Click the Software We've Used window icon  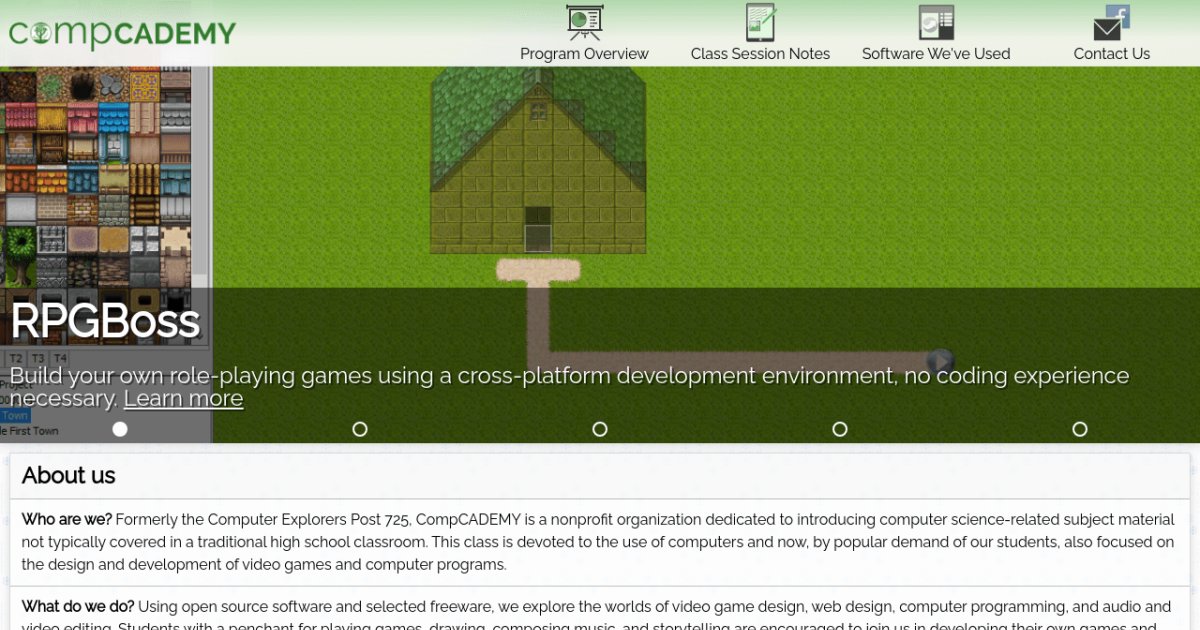coord(936,22)
